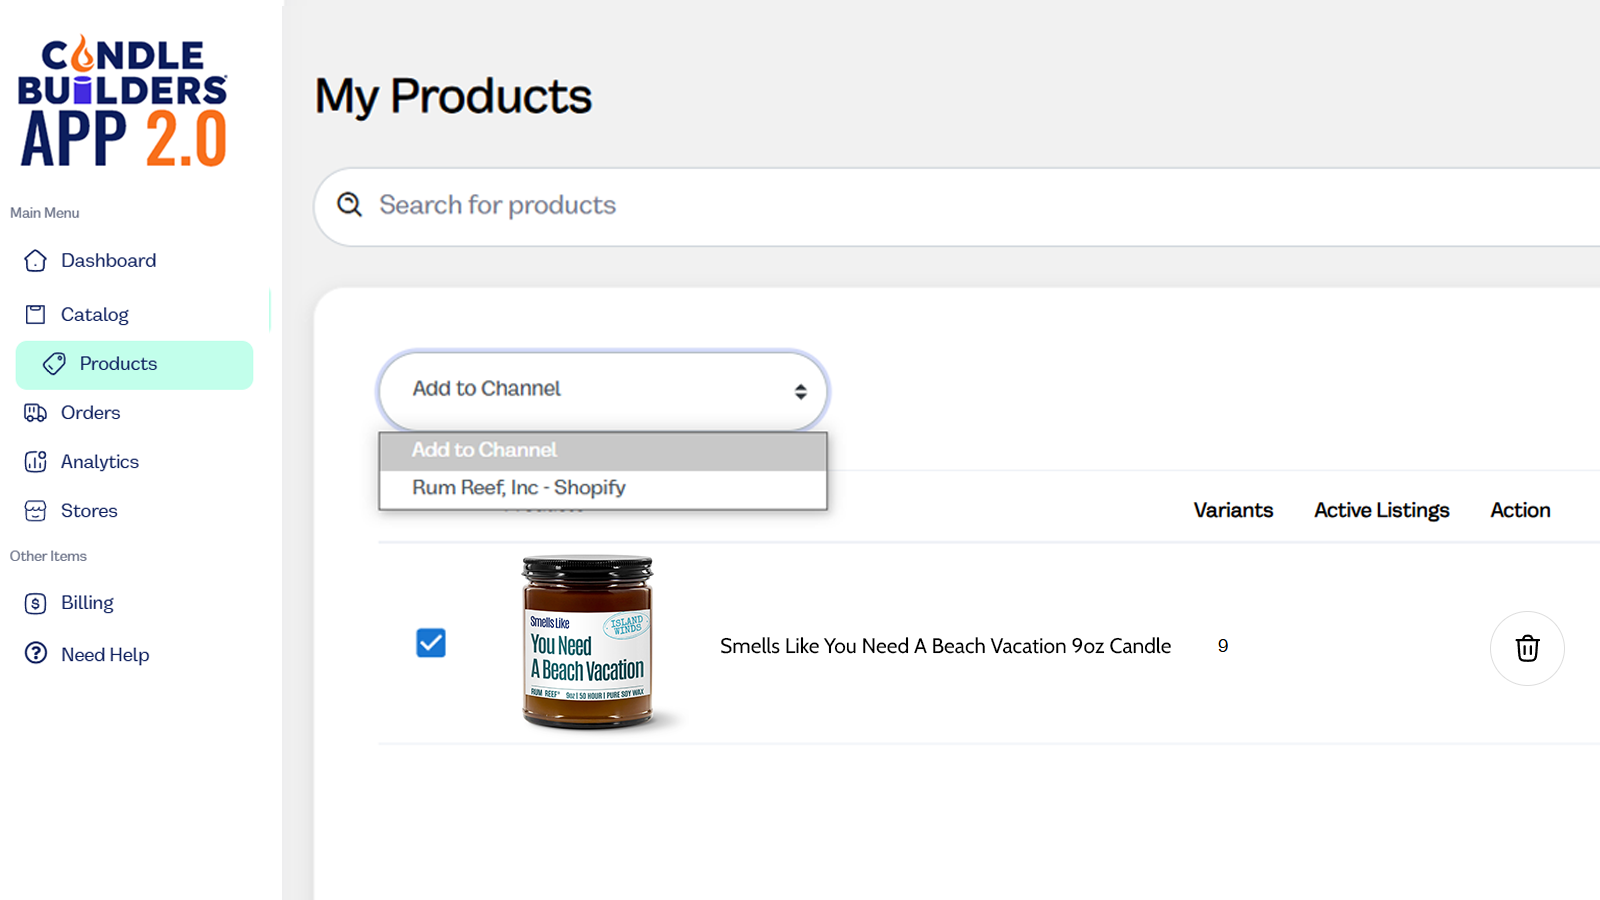Open the Add to Channel dropdown
Screen dimensions: 1600x900
click(x=601, y=390)
